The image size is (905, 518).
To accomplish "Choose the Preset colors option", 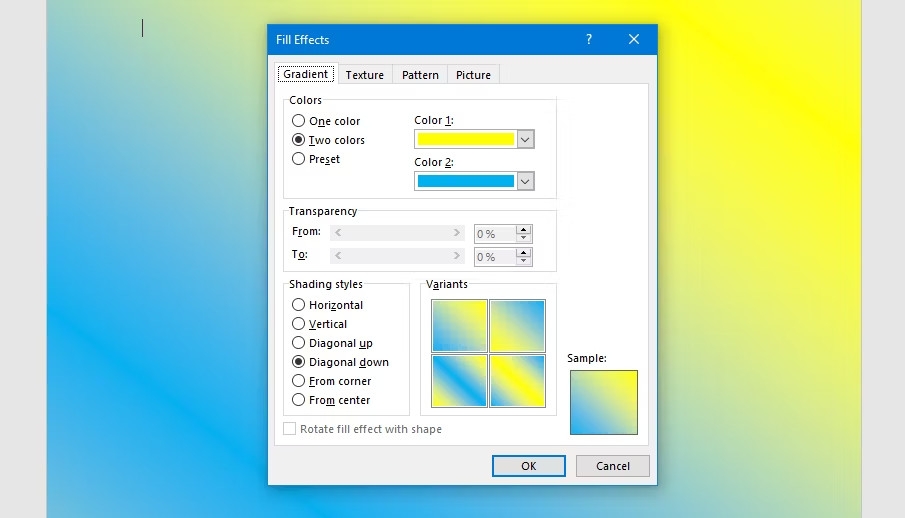I will [x=316, y=159].
